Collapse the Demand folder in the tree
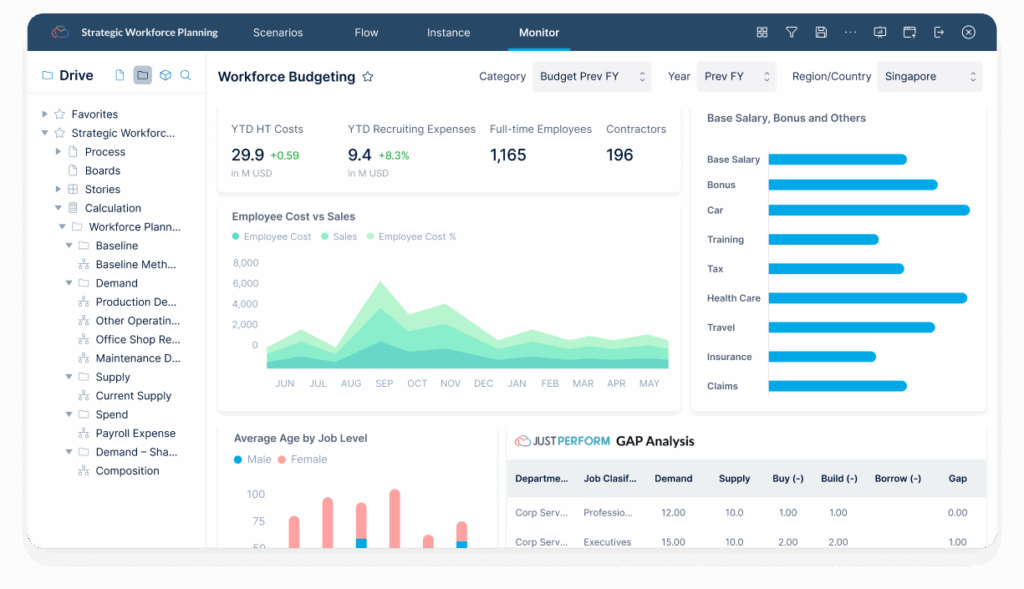The height and width of the screenshot is (589, 1024). tap(67, 283)
